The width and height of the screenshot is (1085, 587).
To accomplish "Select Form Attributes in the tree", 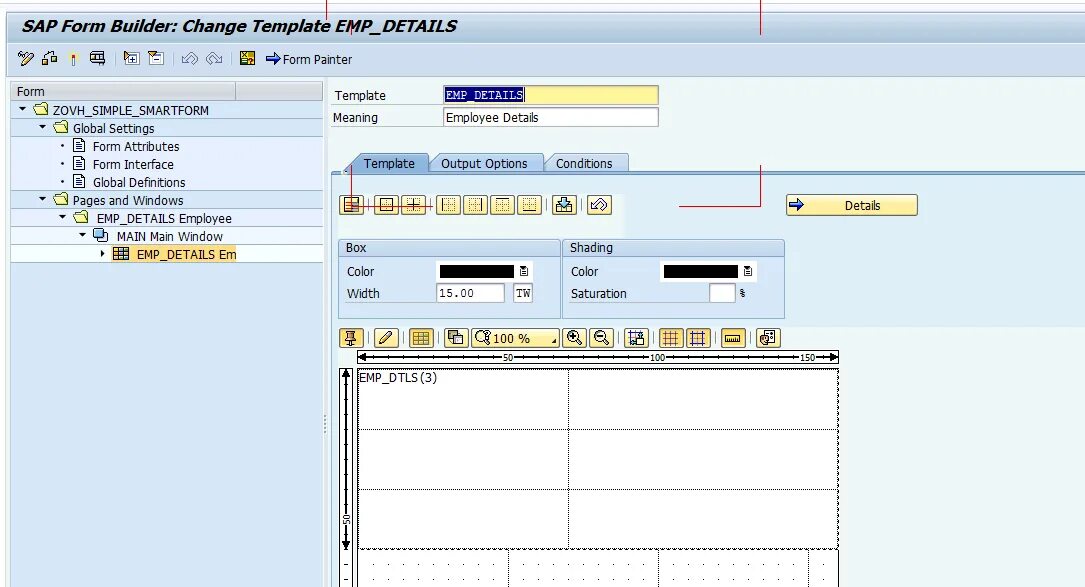I will 136,146.
